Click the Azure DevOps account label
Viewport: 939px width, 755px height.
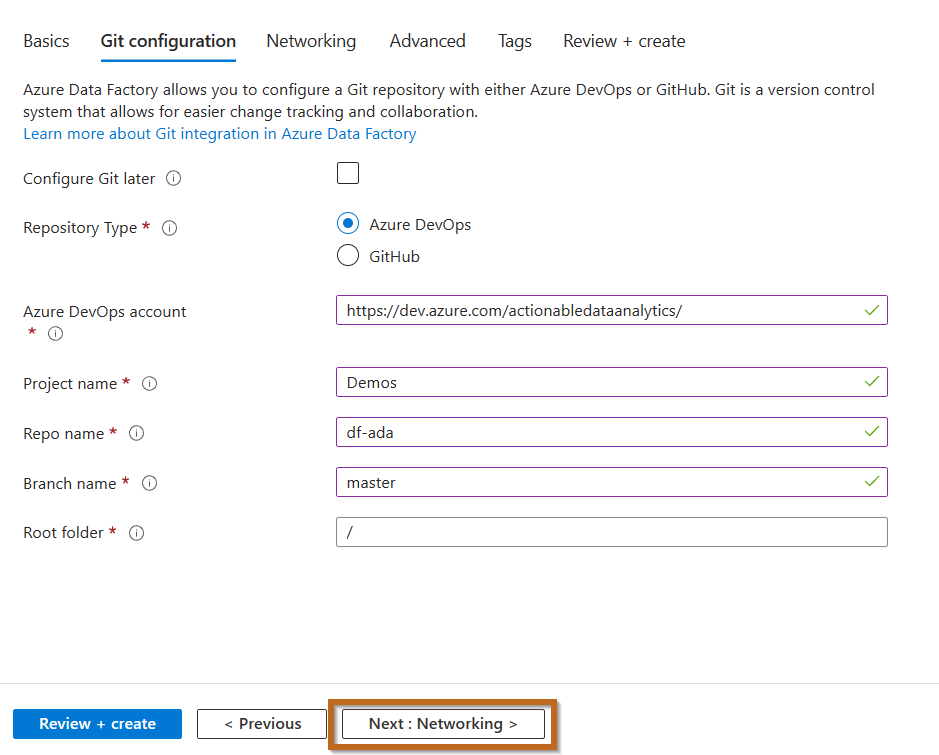click(x=105, y=312)
